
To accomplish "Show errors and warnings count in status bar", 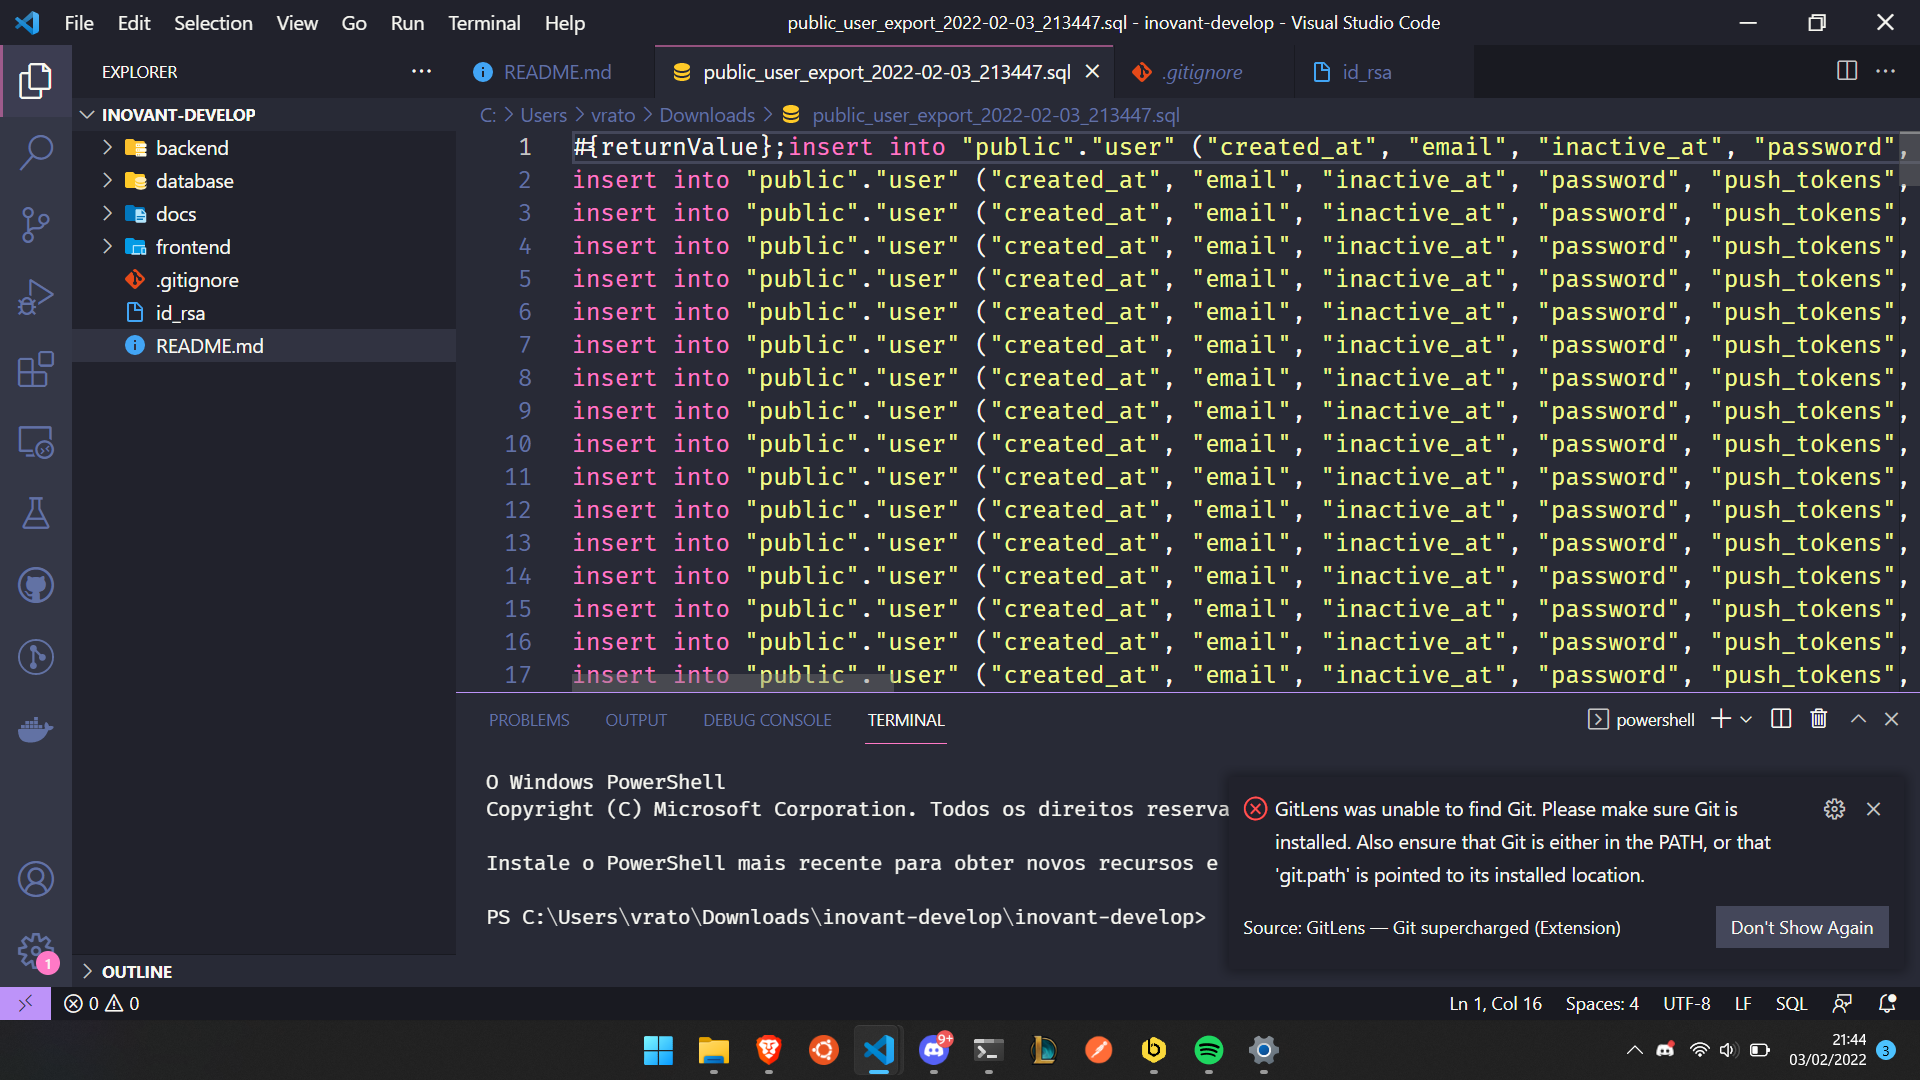I will 102,1003.
